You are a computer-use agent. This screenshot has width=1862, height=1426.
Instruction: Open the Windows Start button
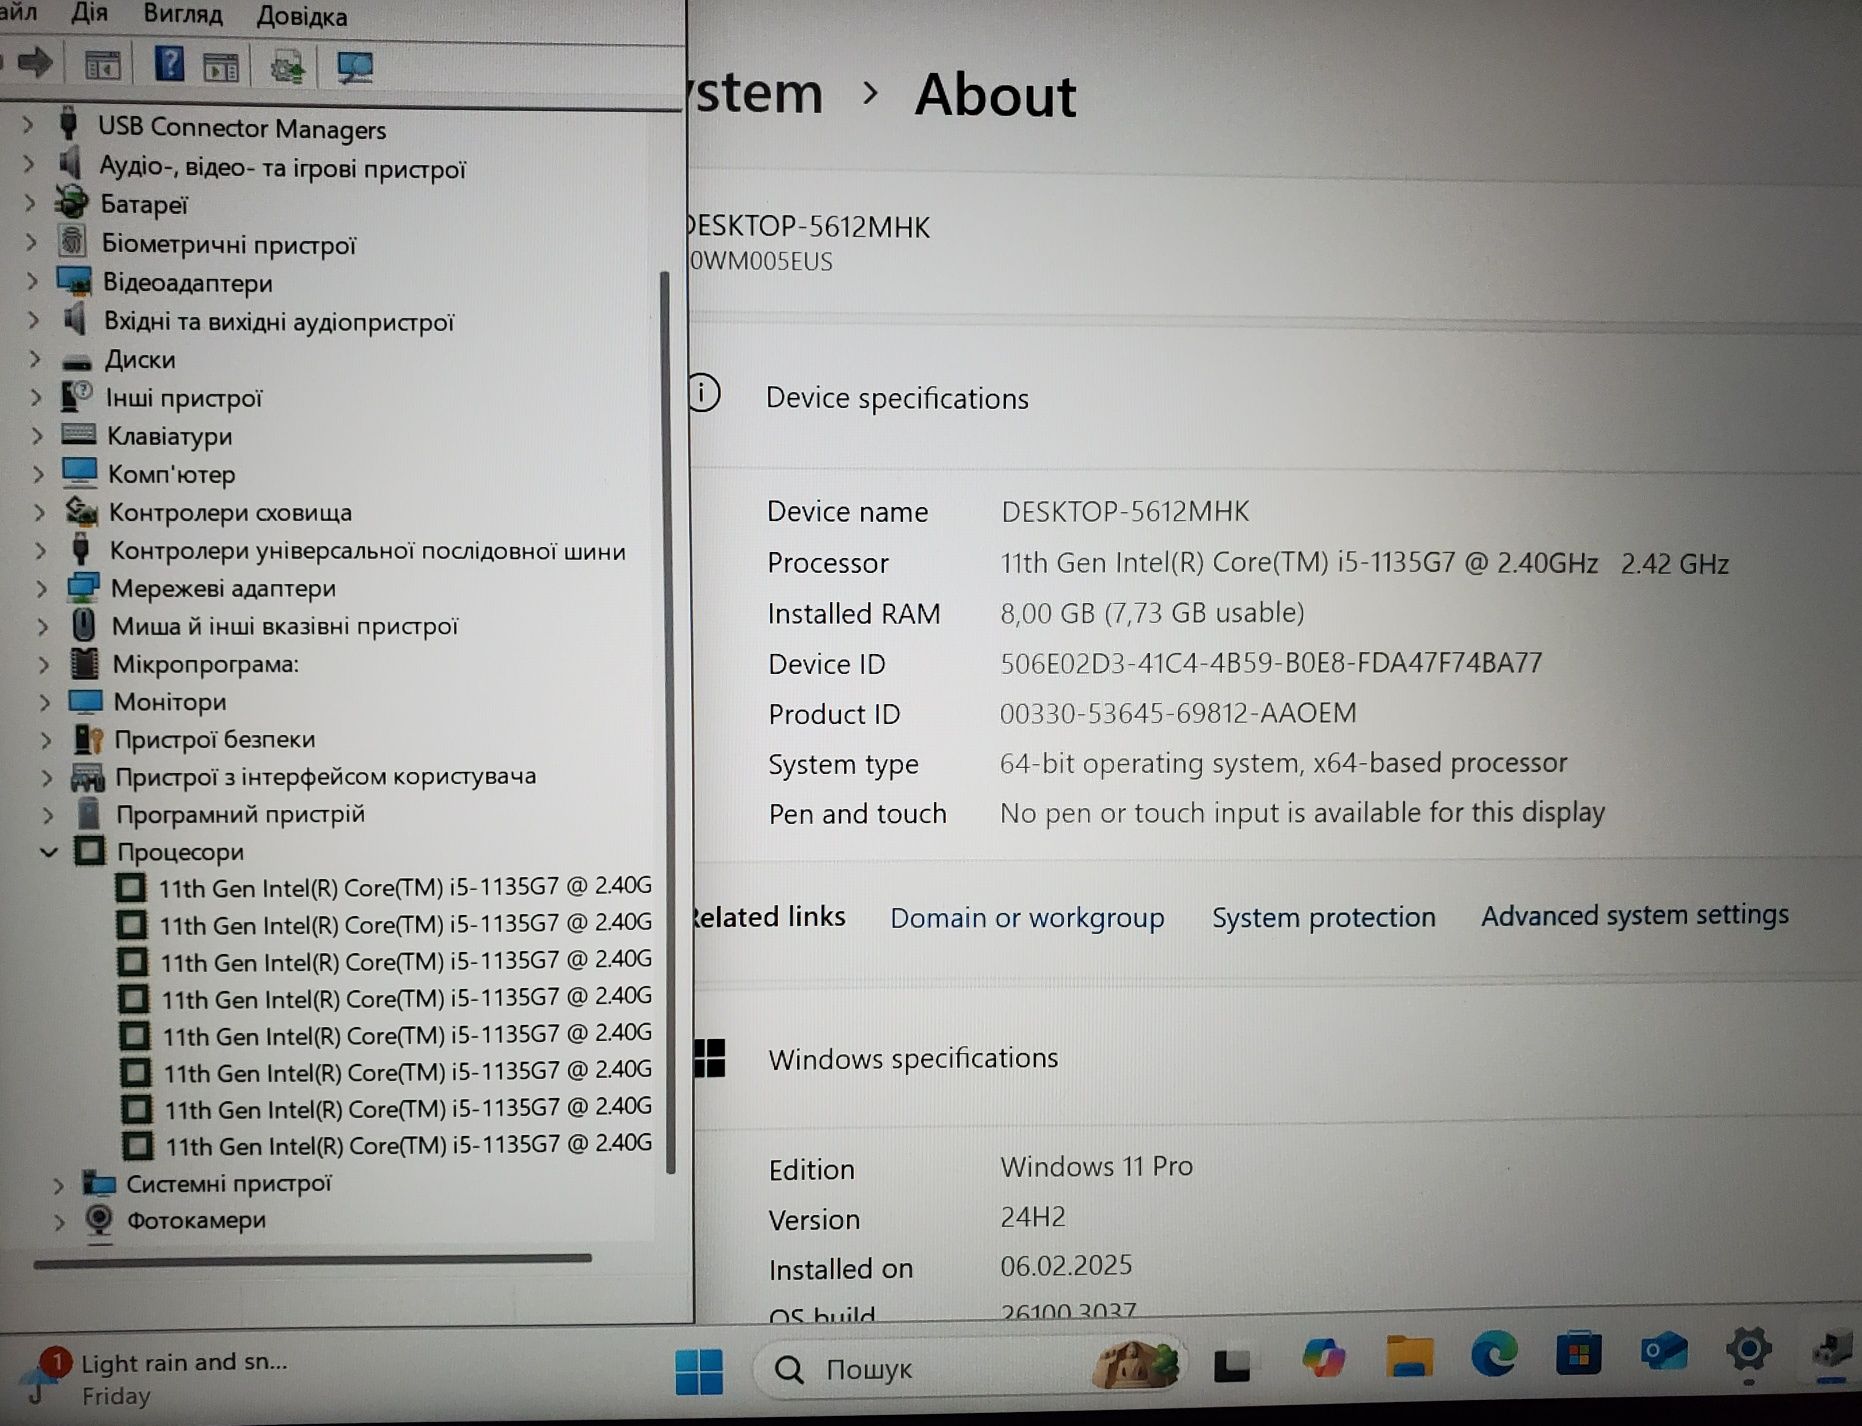click(x=699, y=1371)
